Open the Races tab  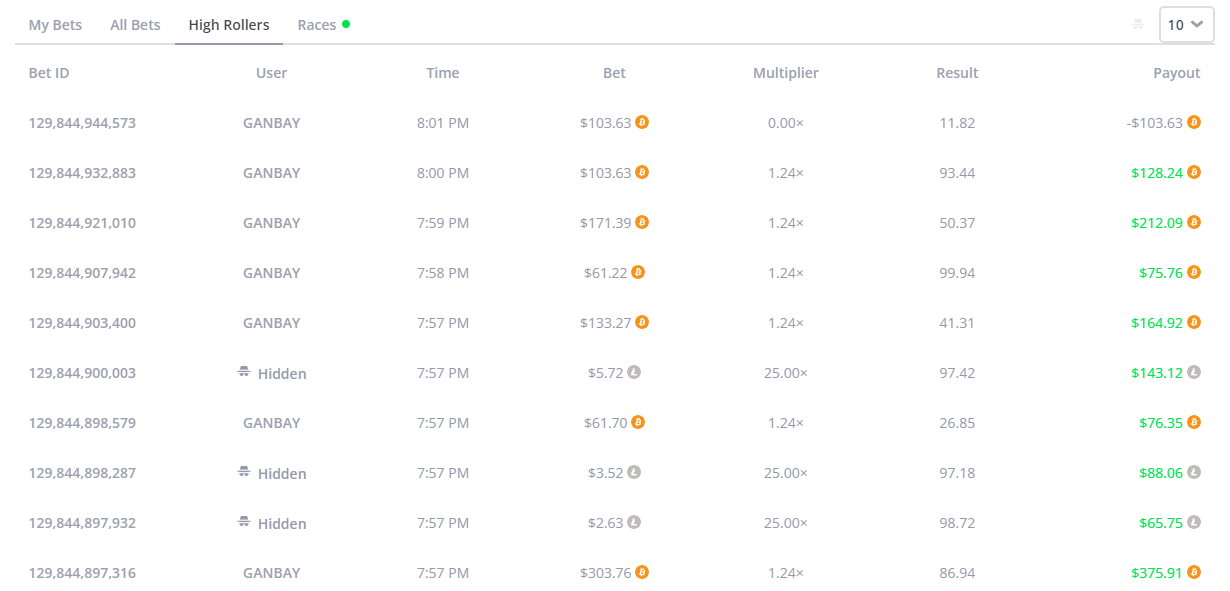[x=317, y=25]
